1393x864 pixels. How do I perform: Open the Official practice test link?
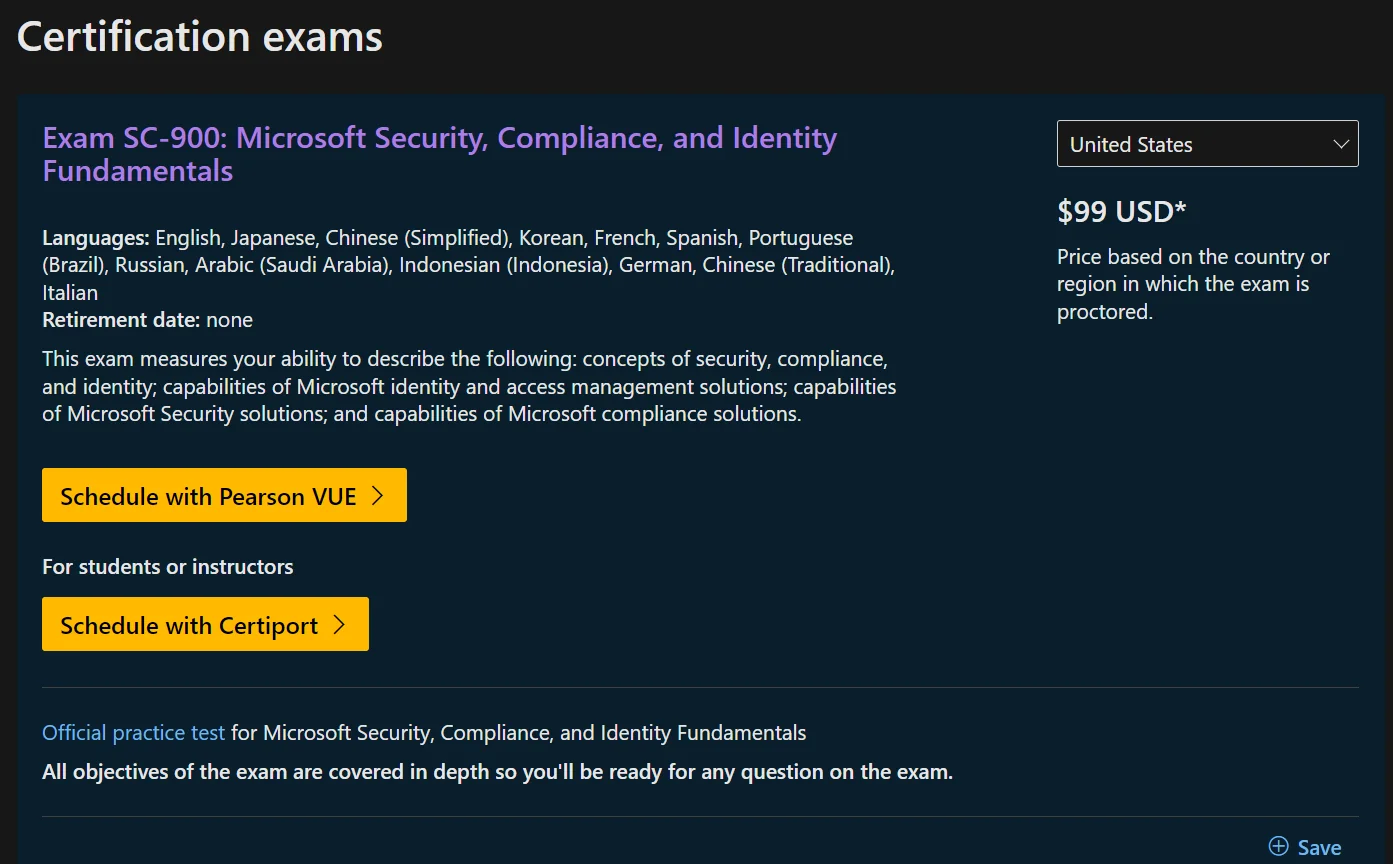pyautogui.click(x=133, y=732)
